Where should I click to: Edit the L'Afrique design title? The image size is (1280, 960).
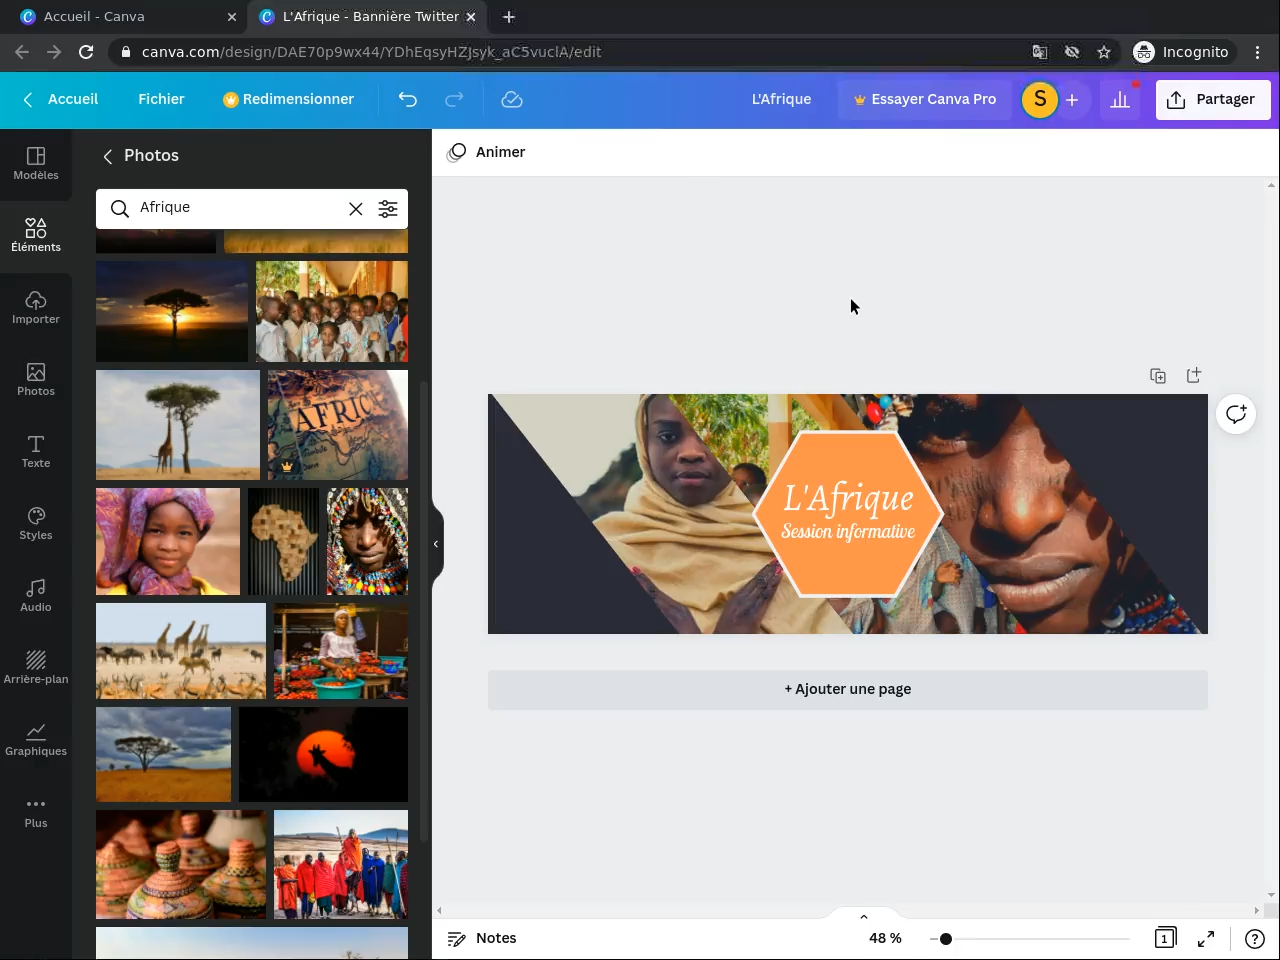click(x=781, y=99)
